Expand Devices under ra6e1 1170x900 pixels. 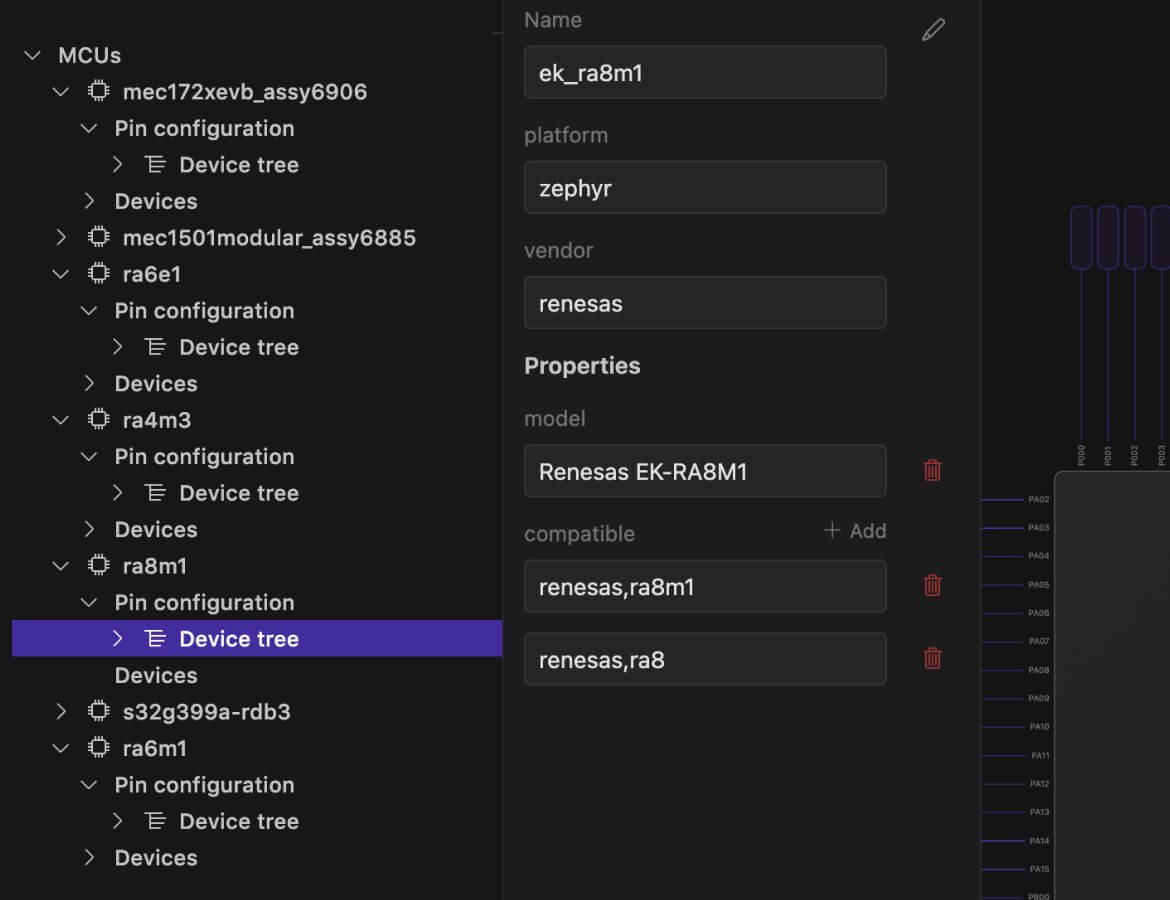pos(90,384)
